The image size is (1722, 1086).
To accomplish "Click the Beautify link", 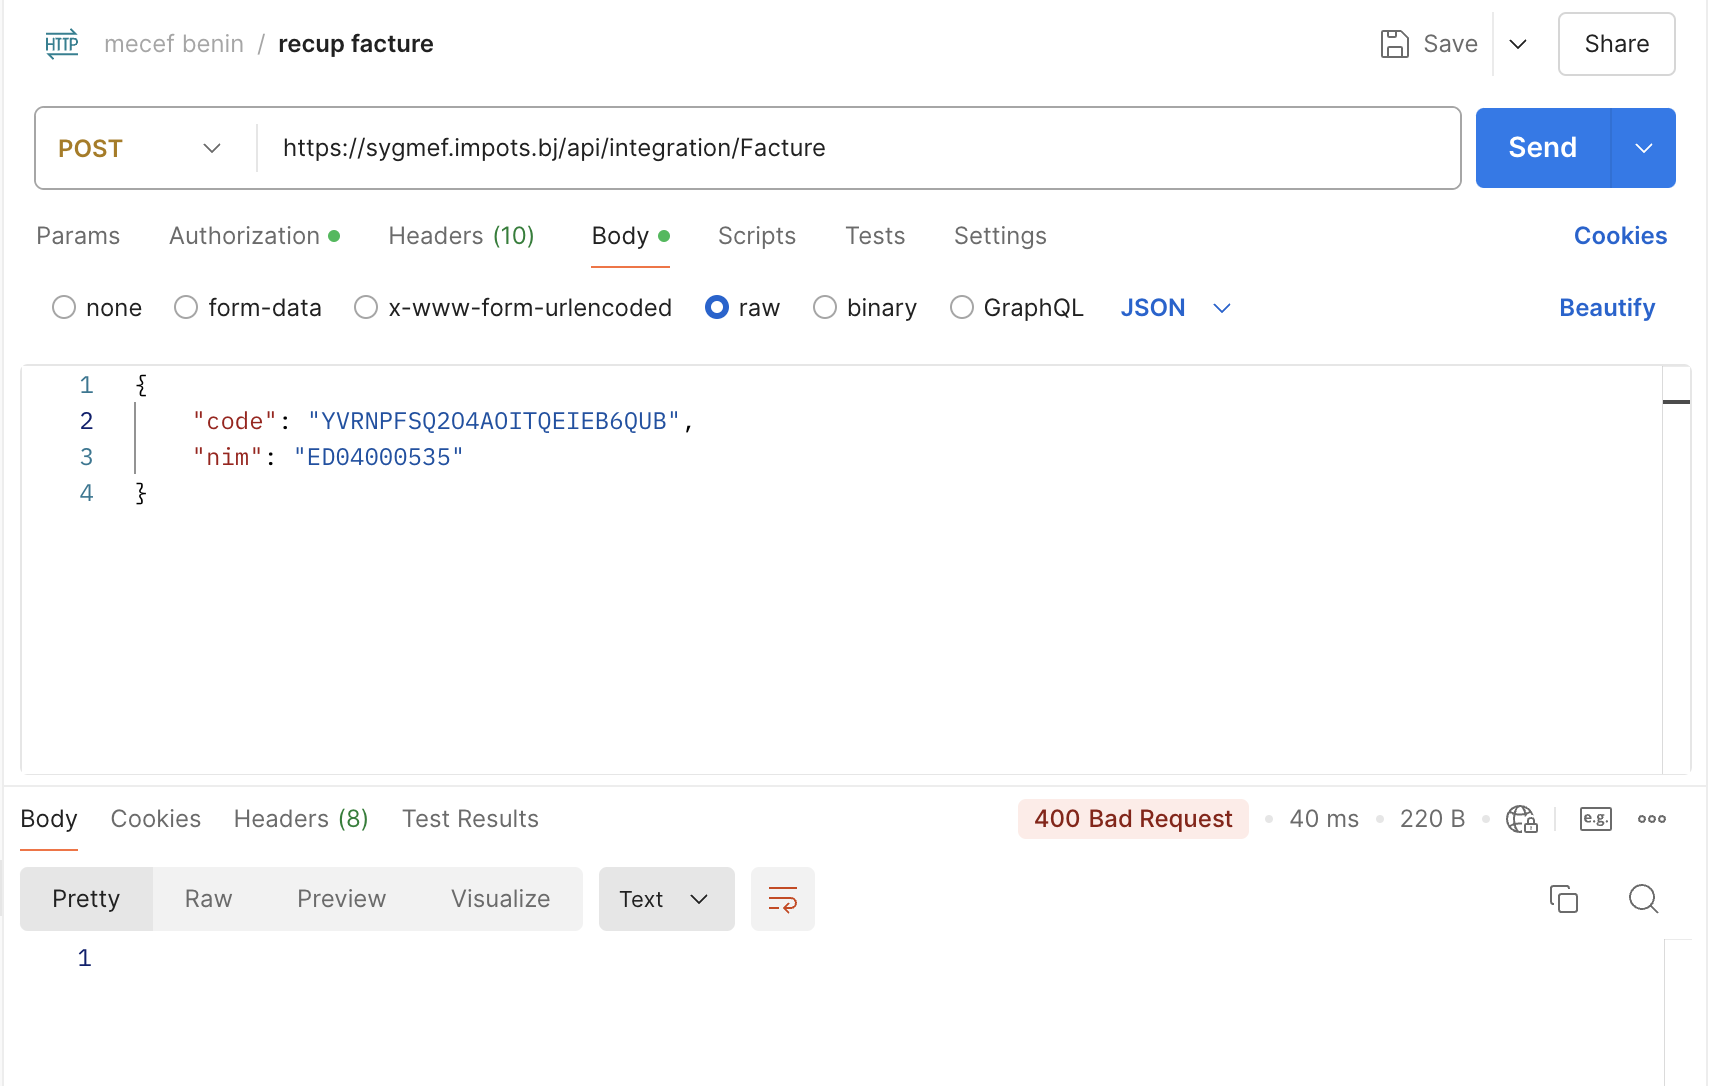I will pos(1606,308).
